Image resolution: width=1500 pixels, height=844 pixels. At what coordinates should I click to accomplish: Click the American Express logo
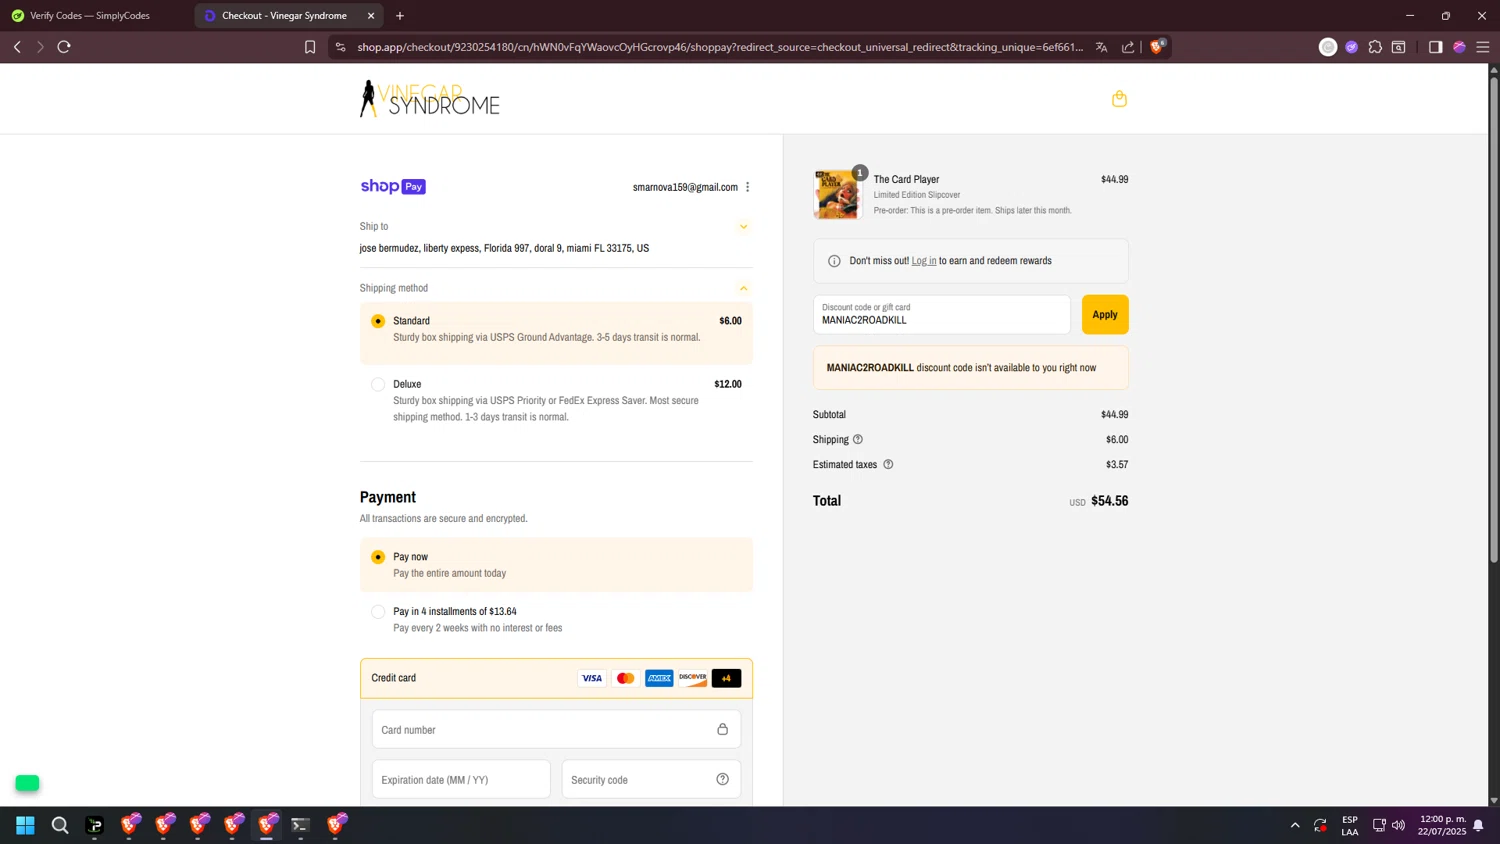659,678
